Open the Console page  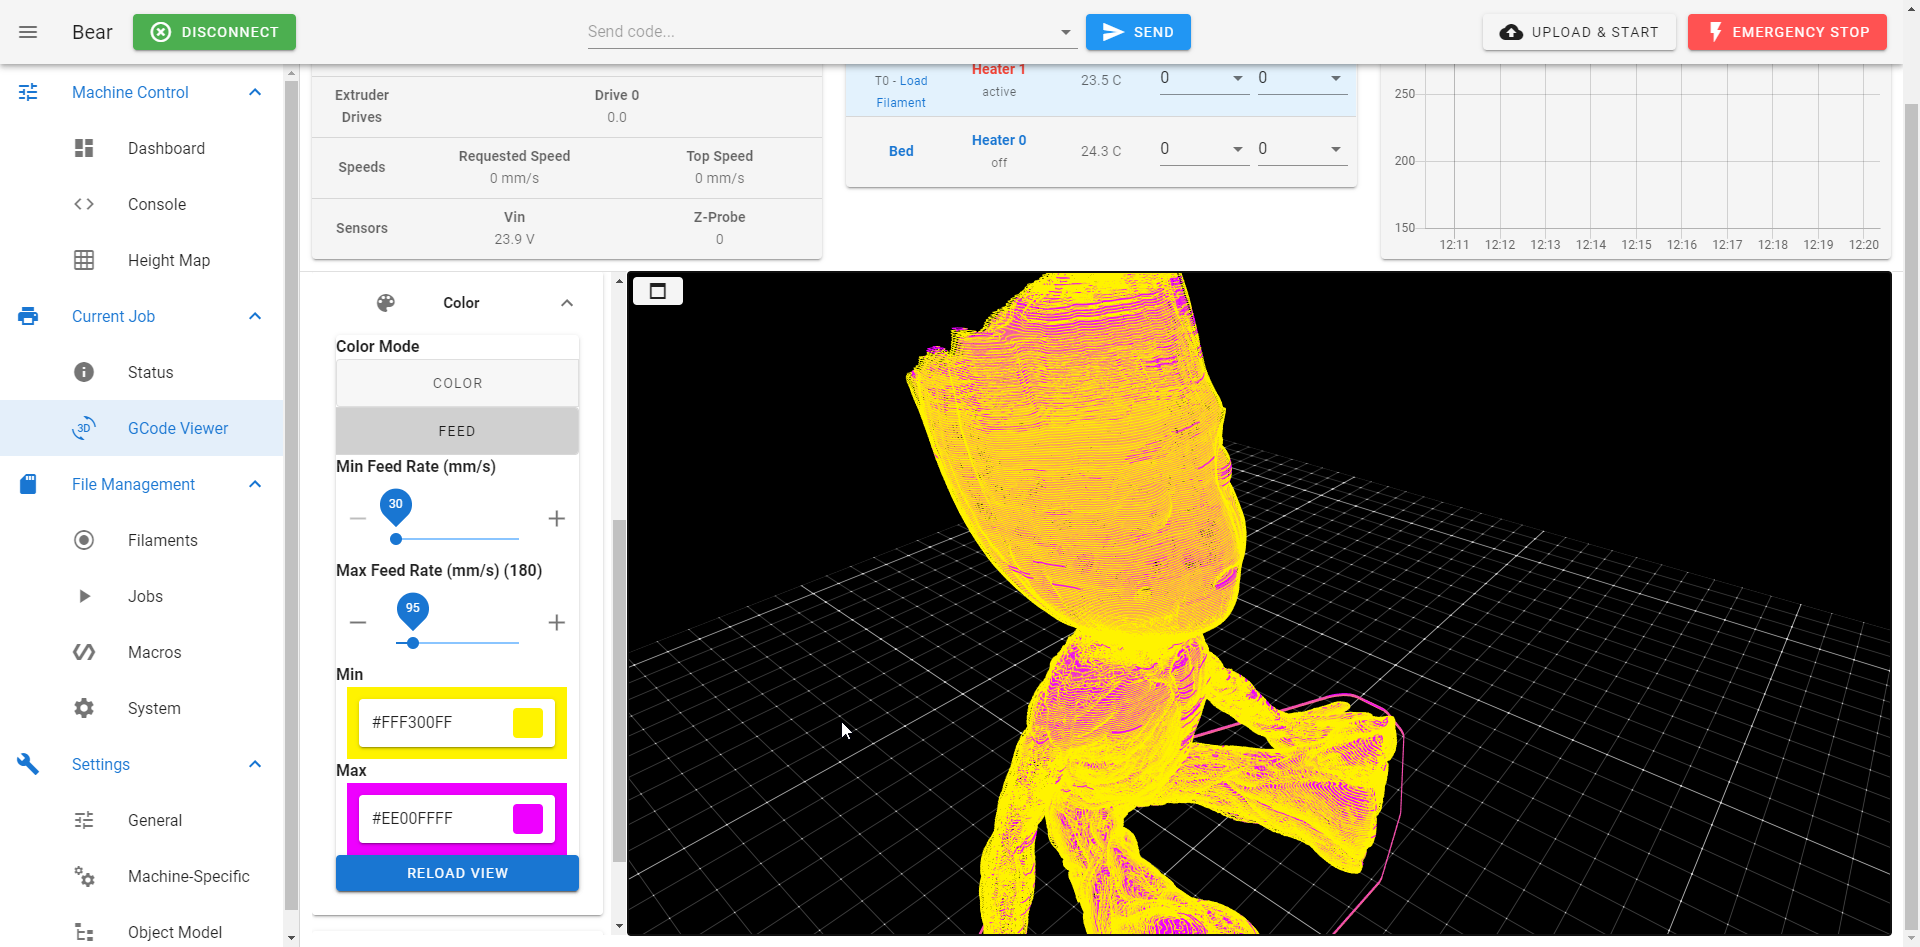[x=142, y=204]
